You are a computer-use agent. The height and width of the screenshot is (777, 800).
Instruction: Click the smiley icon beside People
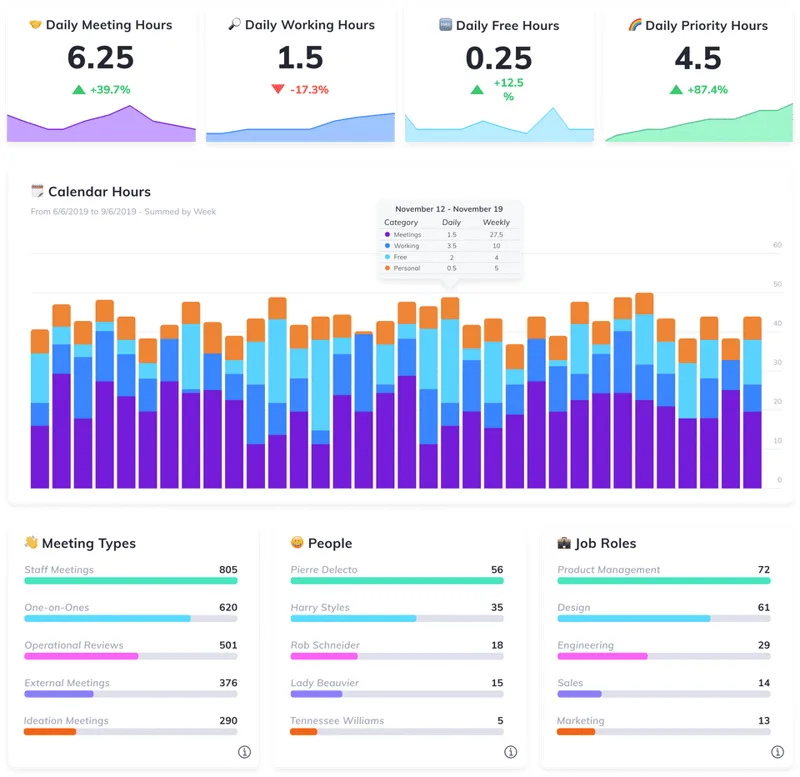[297, 542]
